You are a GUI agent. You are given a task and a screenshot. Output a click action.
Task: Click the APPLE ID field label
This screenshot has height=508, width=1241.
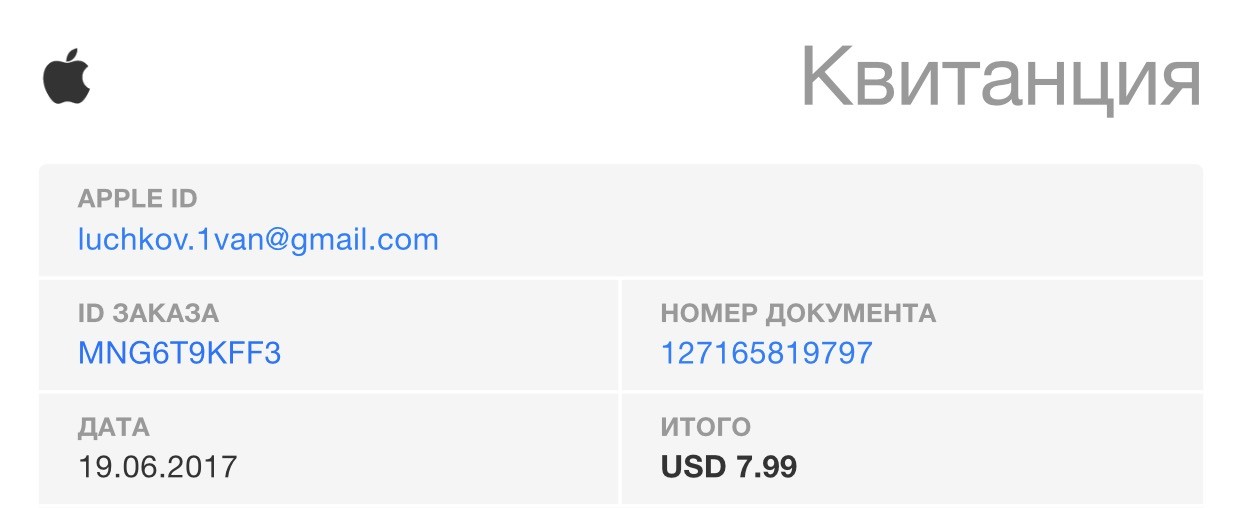click(138, 198)
